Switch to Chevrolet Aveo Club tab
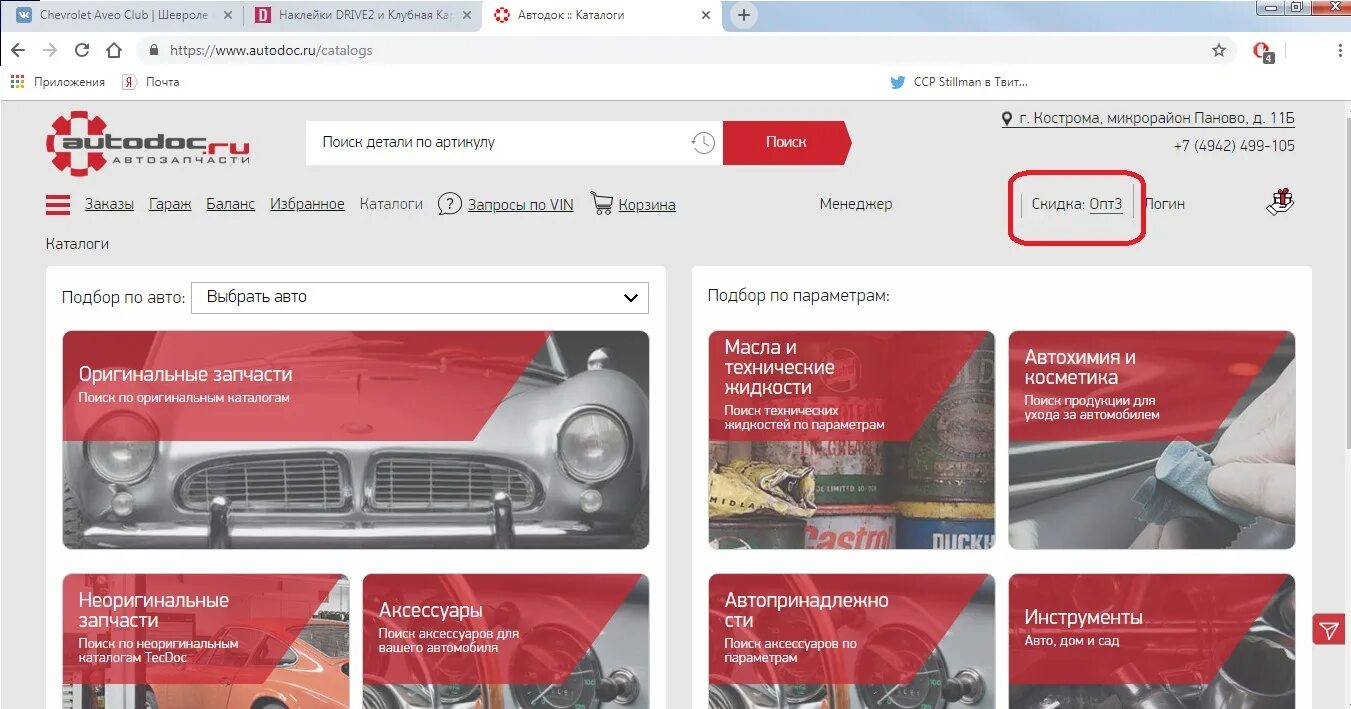The height and width of the screenshot is (709, 1351). (x=123, y=15)
